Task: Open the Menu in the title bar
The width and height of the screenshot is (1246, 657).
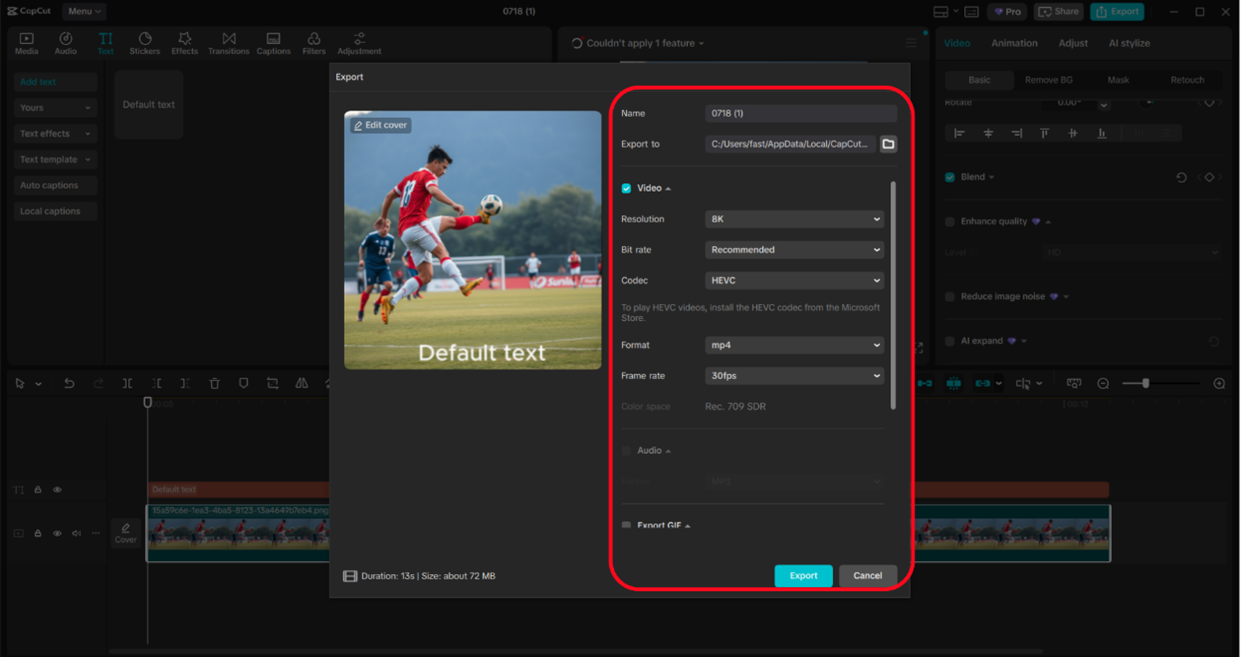Action: tap(84, 11)
